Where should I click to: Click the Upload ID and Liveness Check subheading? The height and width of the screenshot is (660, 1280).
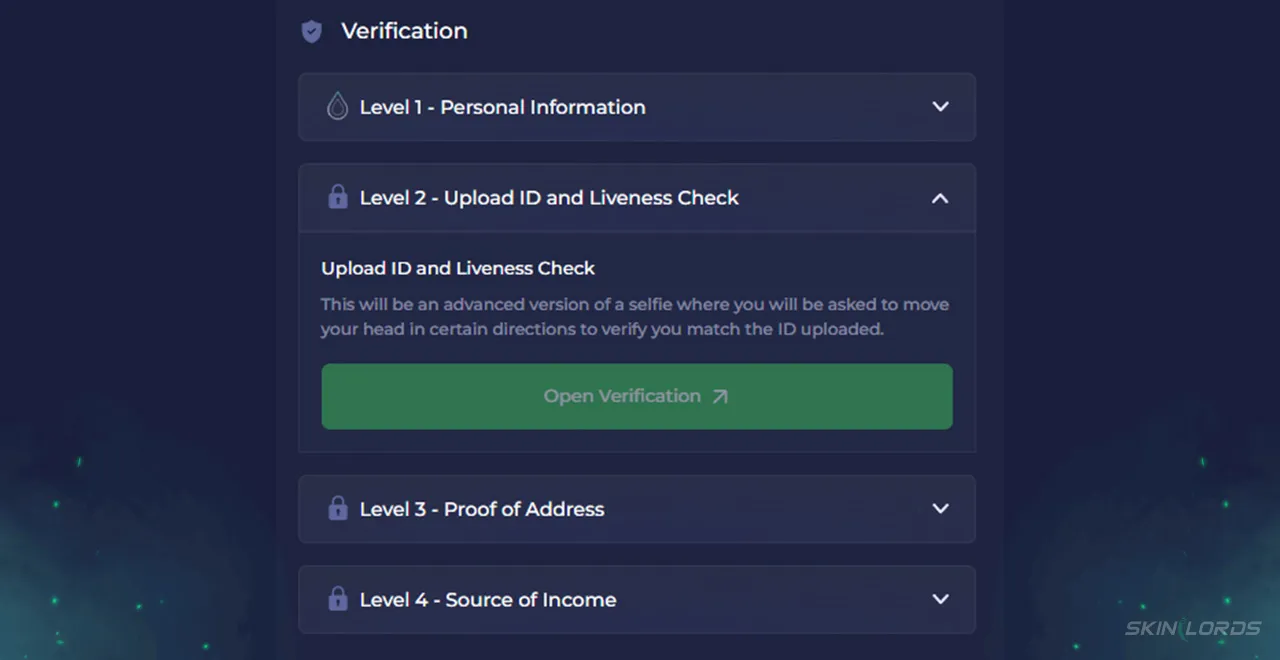click(x=458, y=268)
